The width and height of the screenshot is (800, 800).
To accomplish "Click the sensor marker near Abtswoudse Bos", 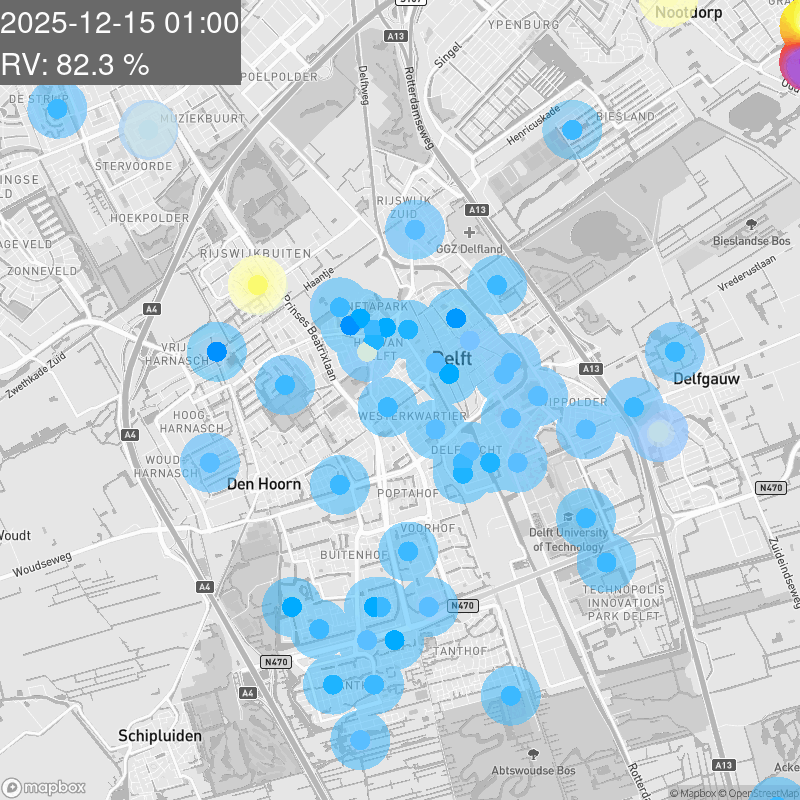I will click(x=511, y=695).
